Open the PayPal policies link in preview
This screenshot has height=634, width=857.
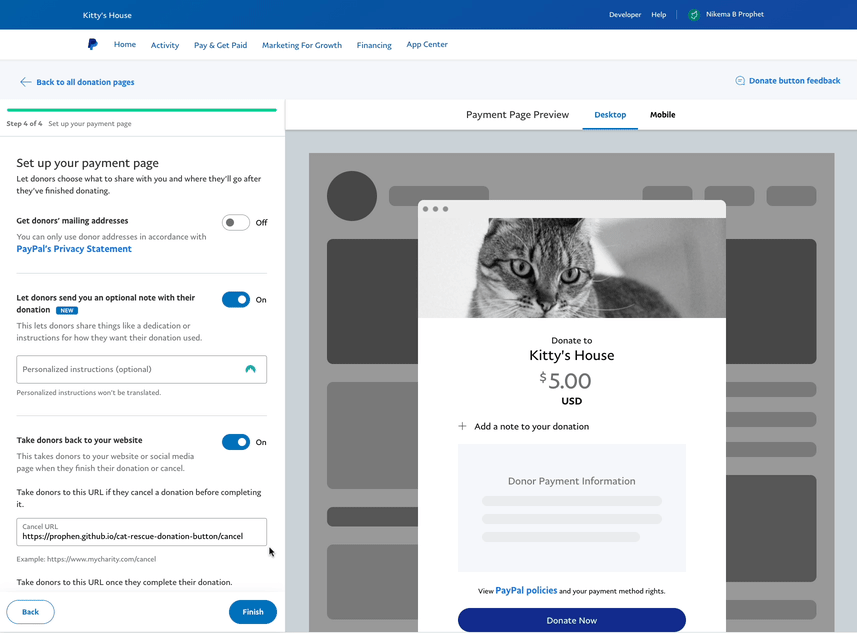click(526, 590)
